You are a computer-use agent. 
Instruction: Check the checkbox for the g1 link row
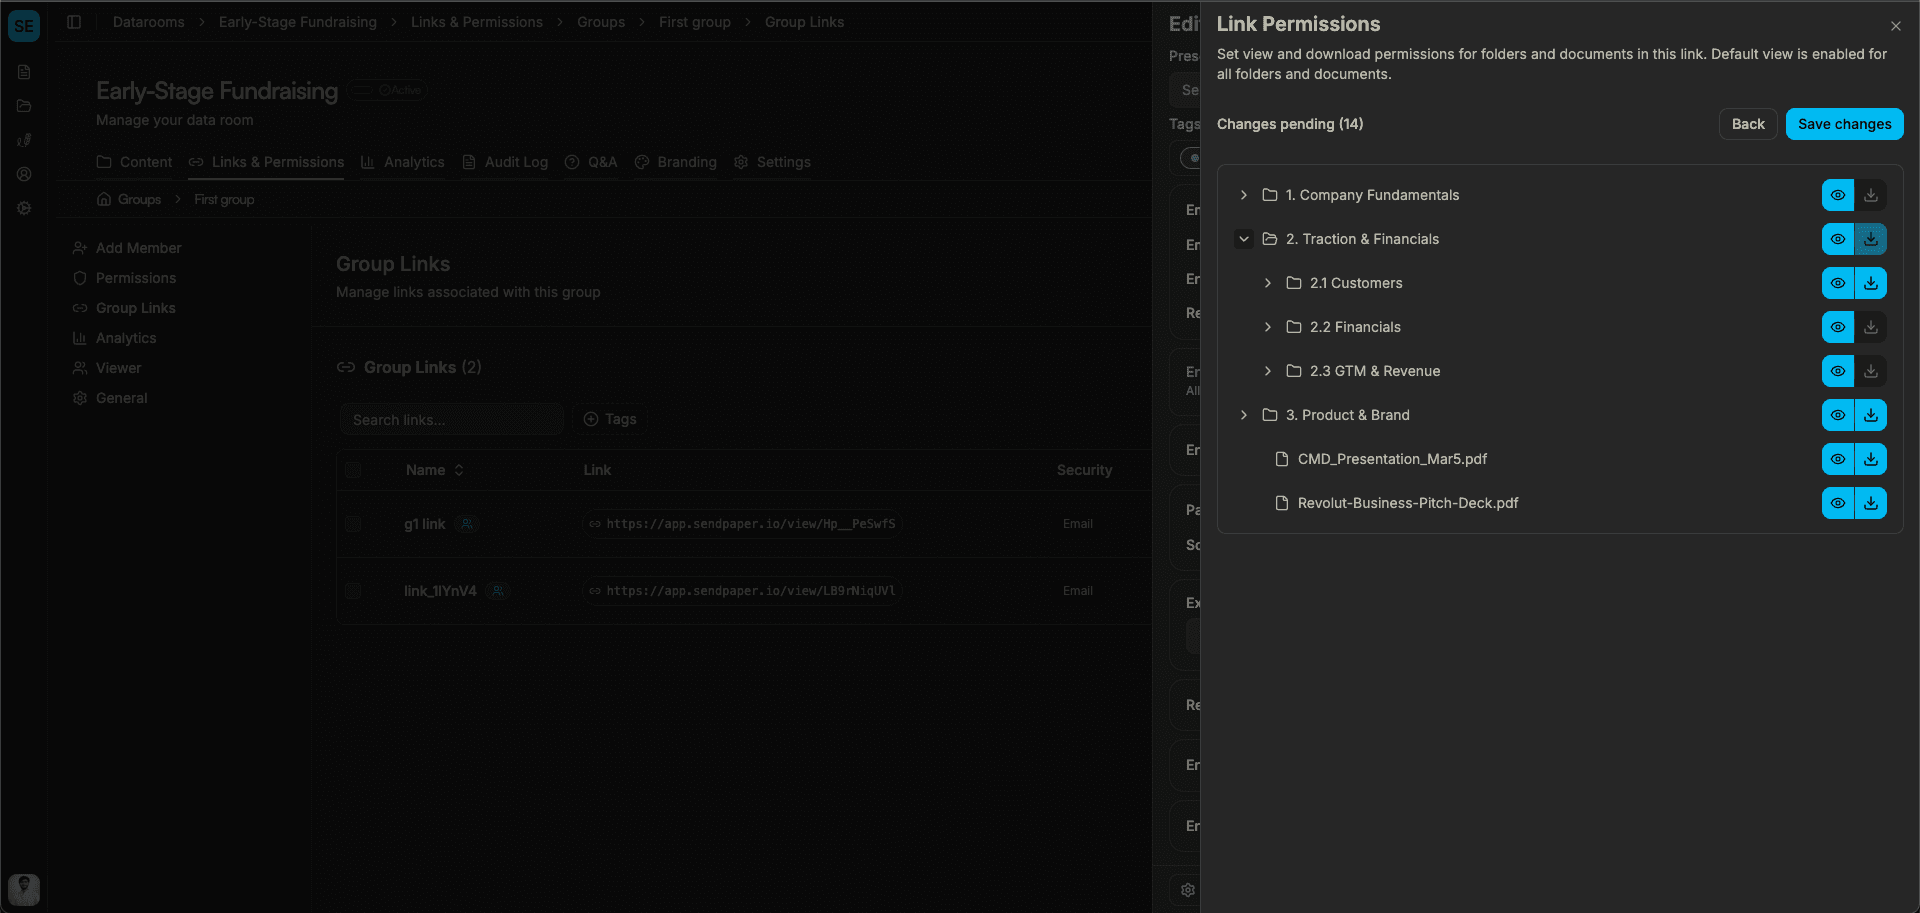[x=353, y=523]
